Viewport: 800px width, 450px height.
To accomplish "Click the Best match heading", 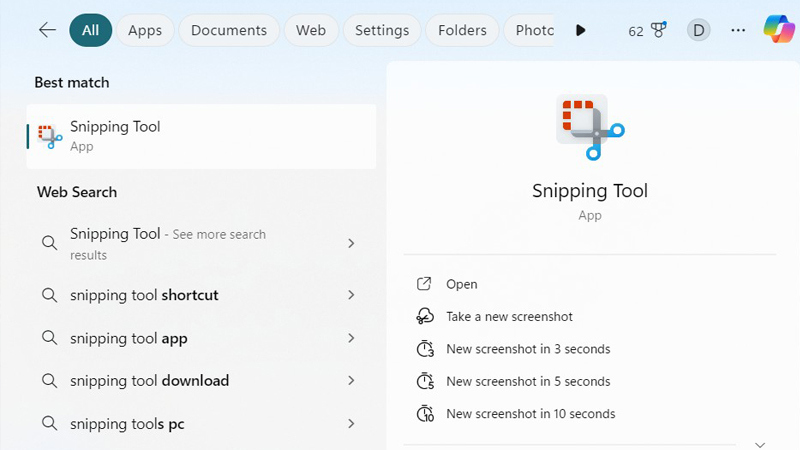I will coord(72,83).
